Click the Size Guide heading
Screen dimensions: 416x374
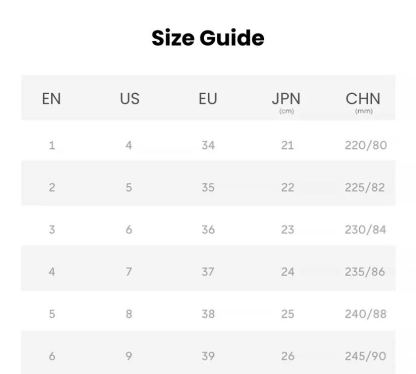coord(208,38)
